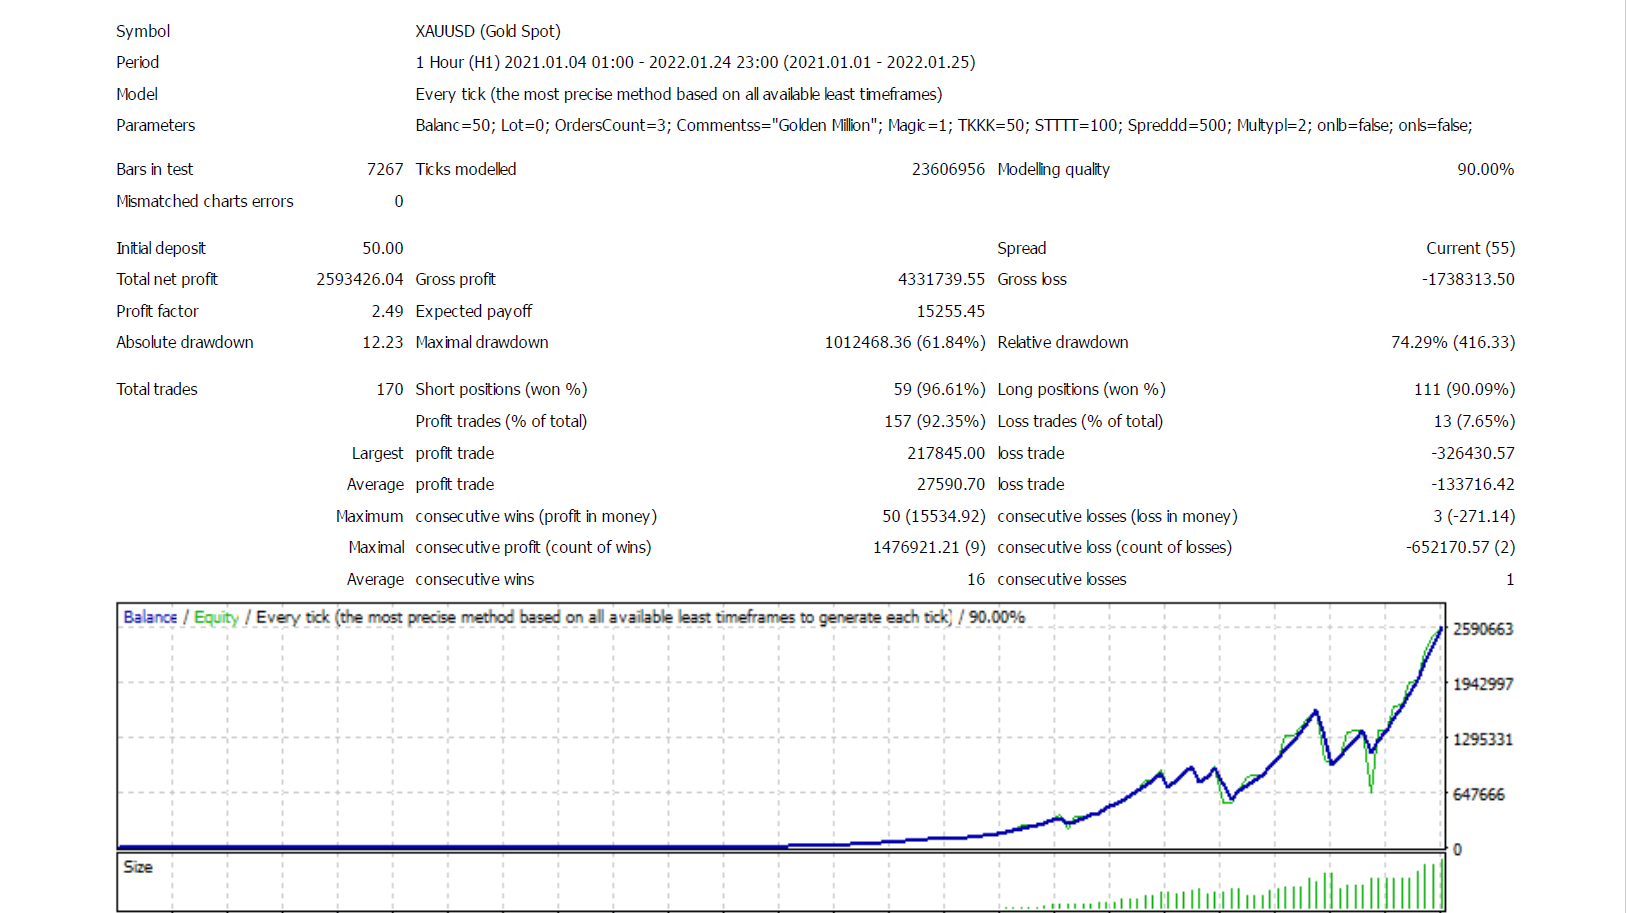
Task: Click the "Profit trades (% of total)" label
Action: pos(501,421)
